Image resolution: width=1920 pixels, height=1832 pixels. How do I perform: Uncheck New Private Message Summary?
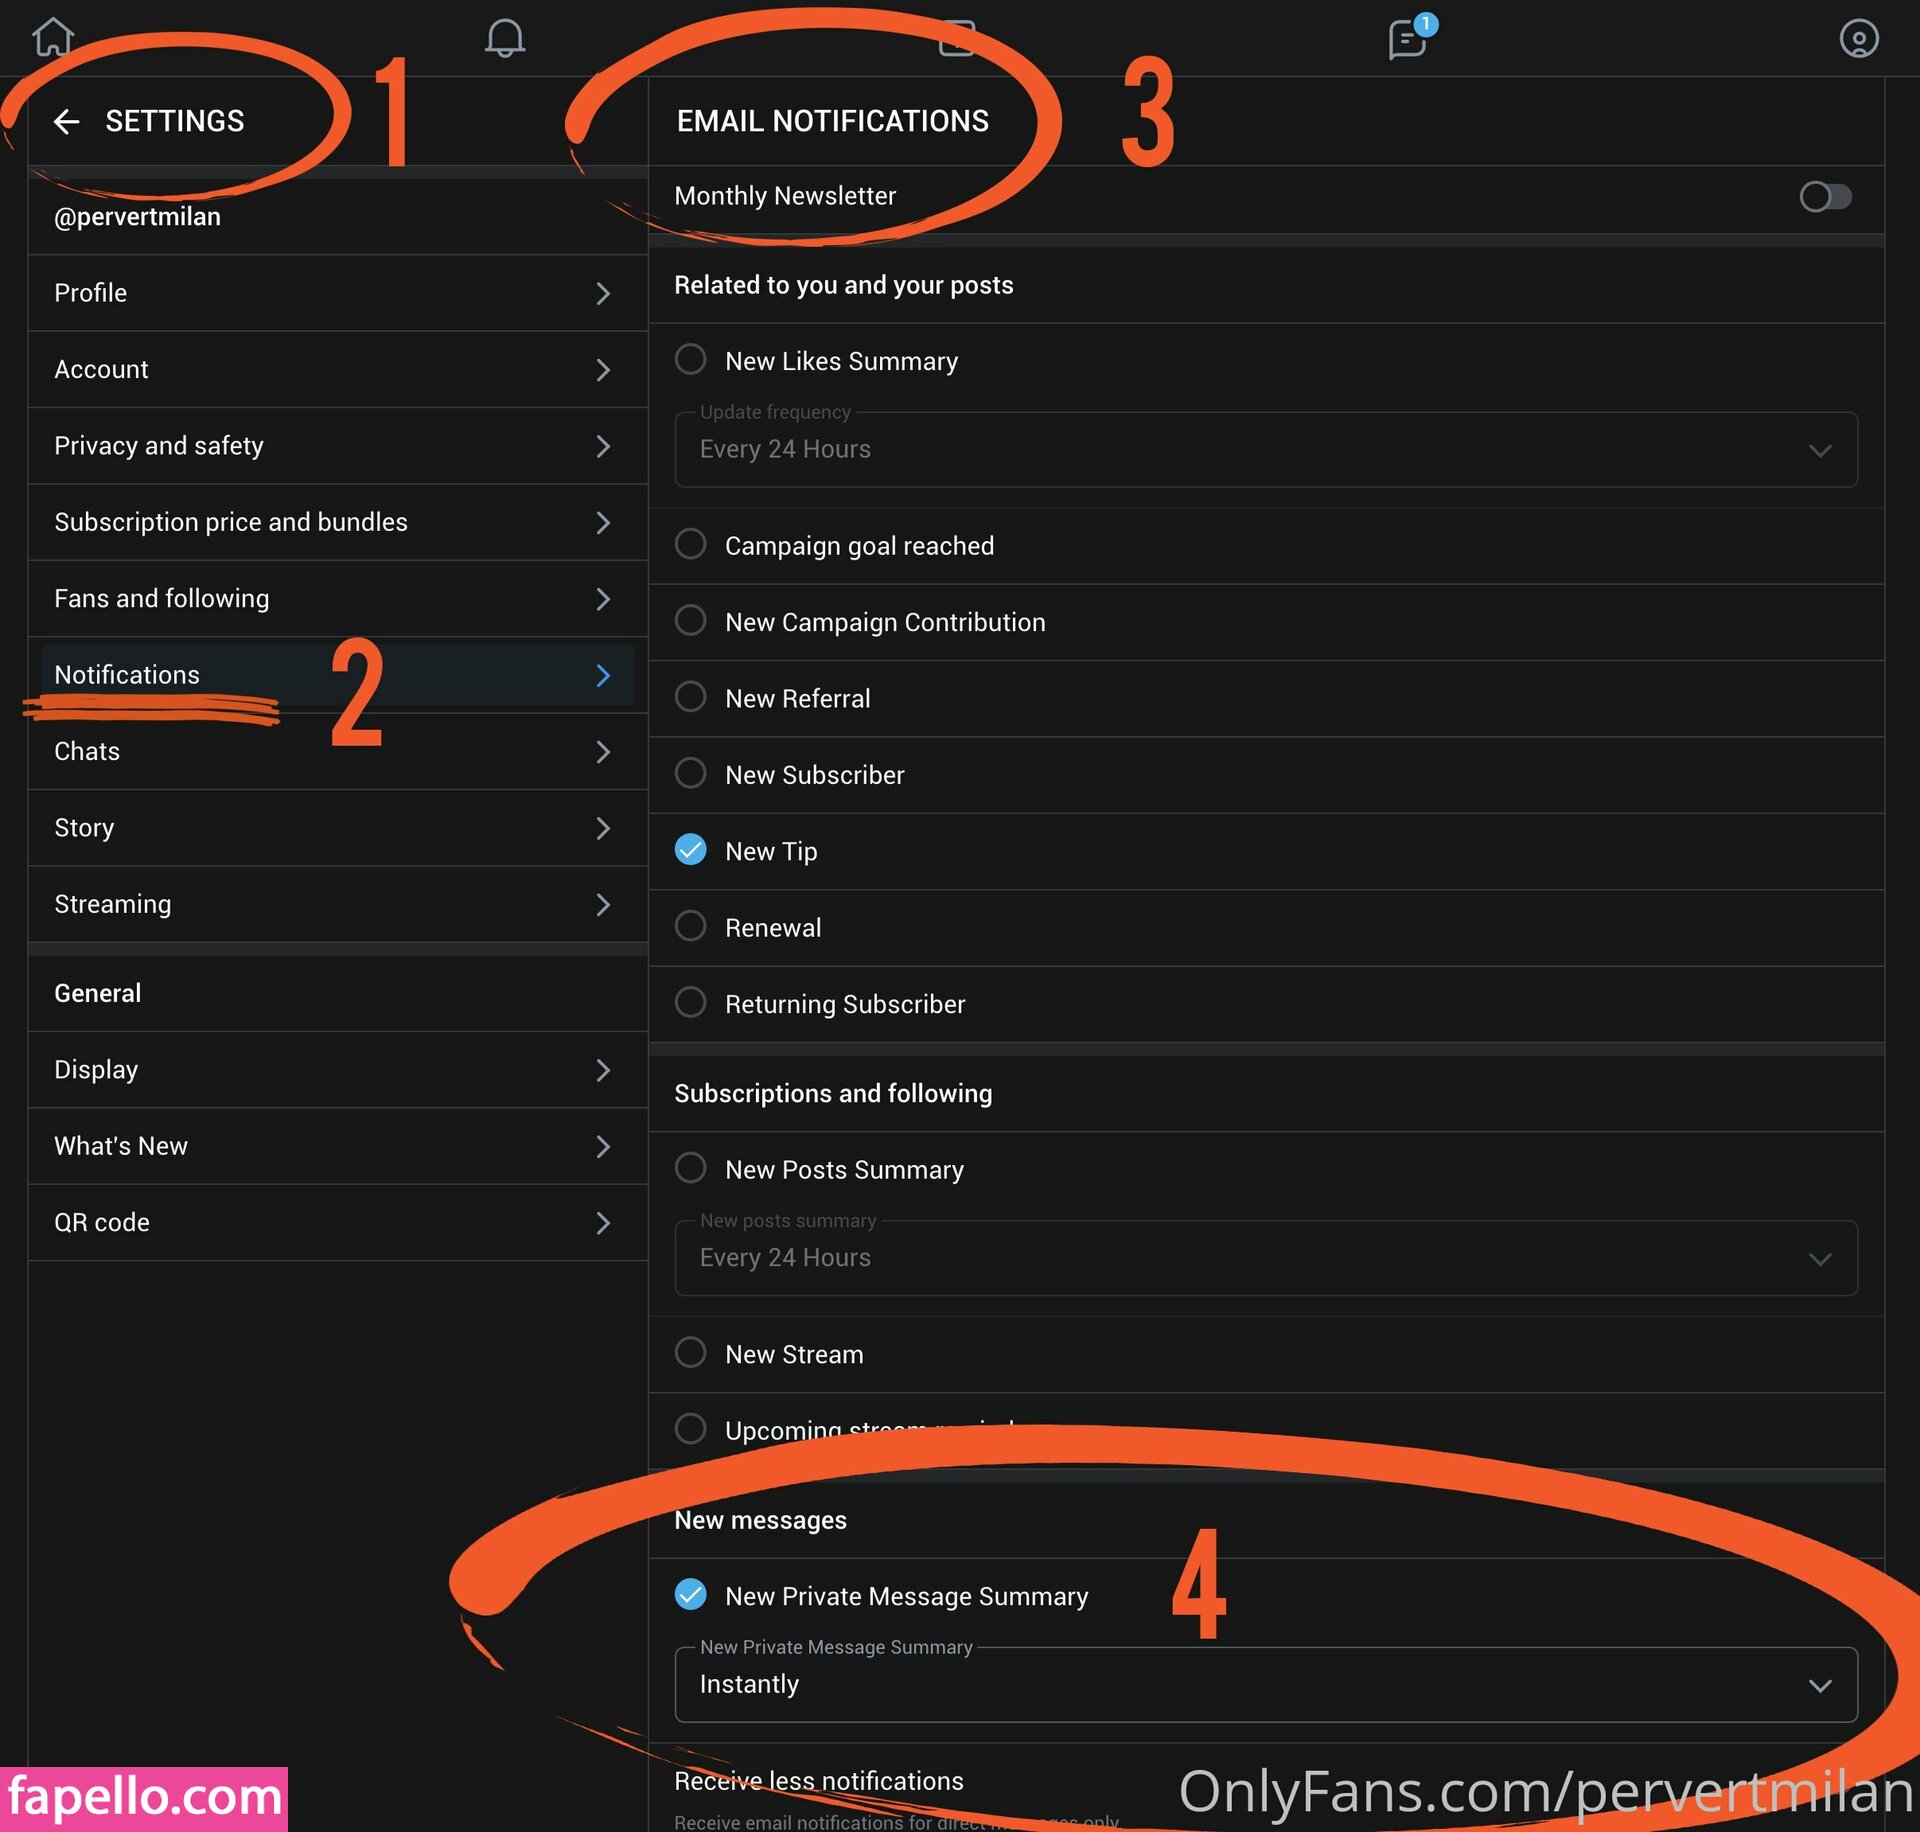tap(690, 1595)
